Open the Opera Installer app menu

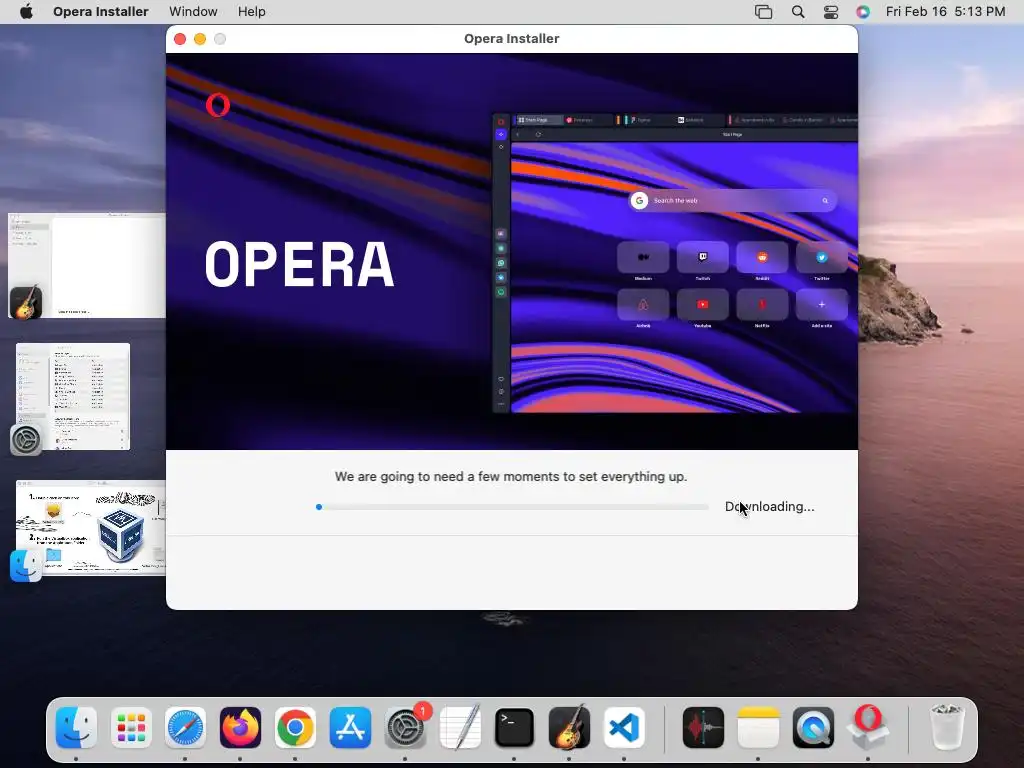[101, 11]
